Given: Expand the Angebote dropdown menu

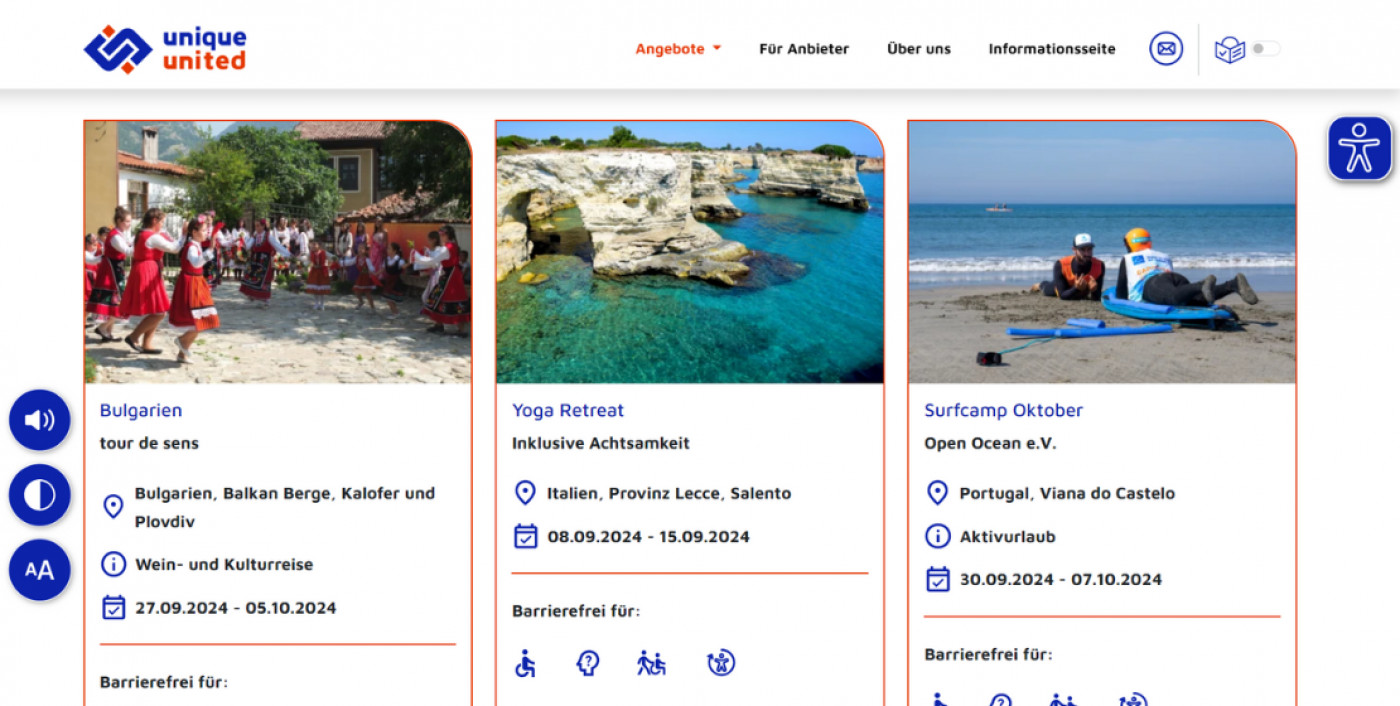Looking at the screenshot, I should click(678, 49).
